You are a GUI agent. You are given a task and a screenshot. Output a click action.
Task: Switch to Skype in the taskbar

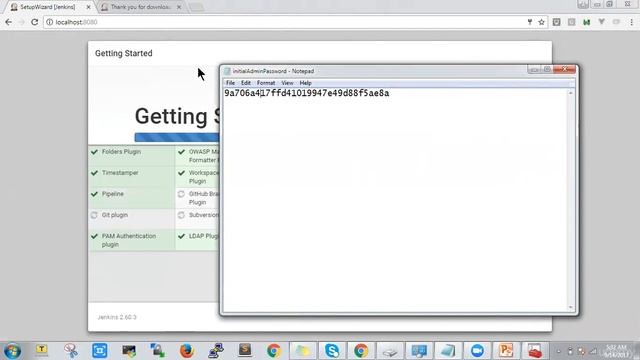(x=332, y=351)
